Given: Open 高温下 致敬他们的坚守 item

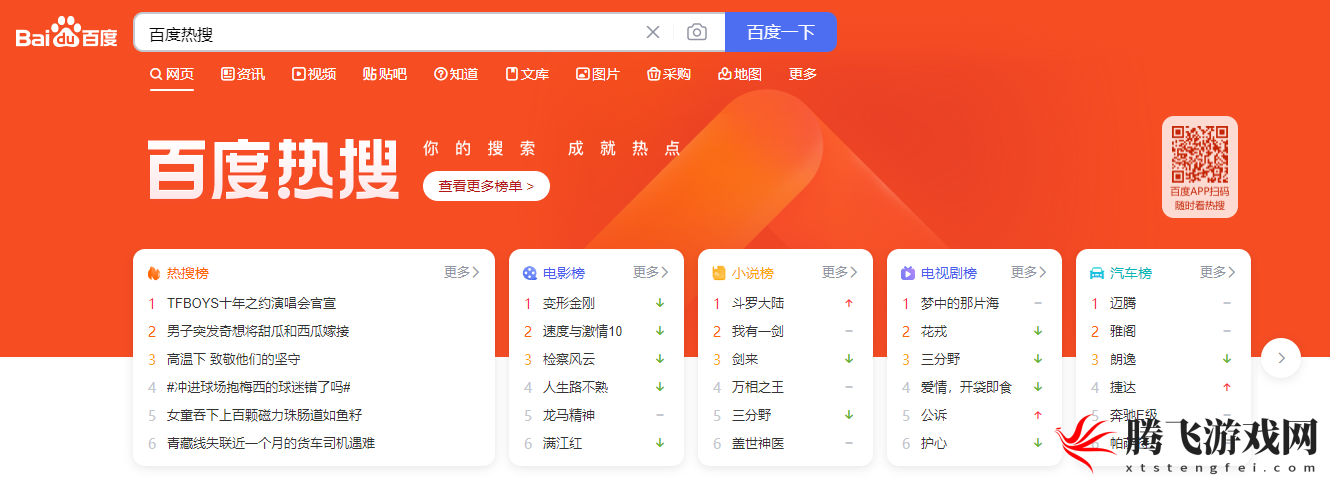Looking at the screenshot, I should tap(234, 359).
